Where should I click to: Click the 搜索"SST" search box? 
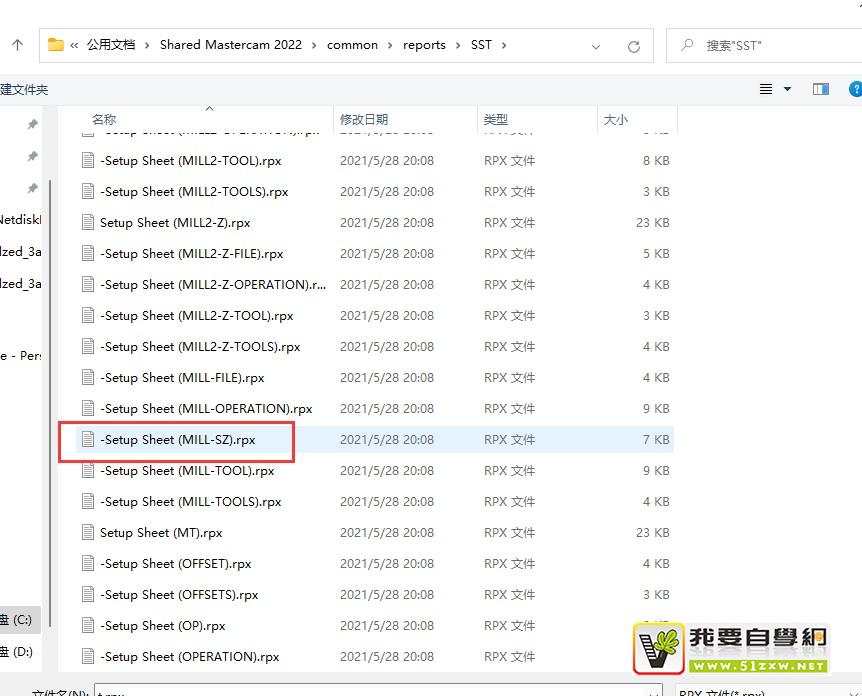770,45
